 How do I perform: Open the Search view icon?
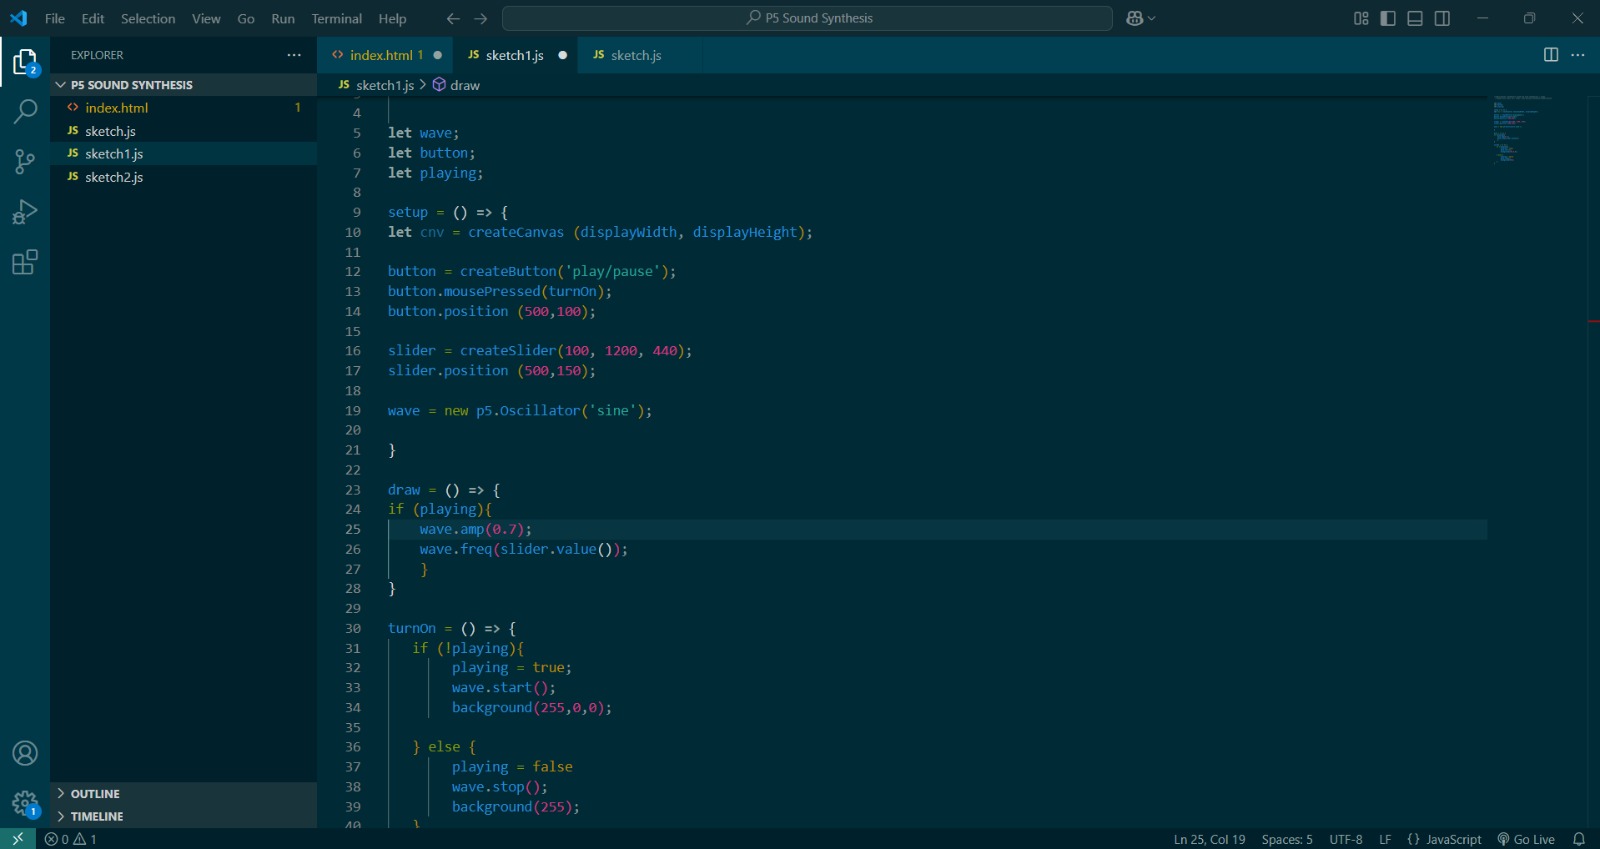pyautogui.click(x=25, y=111)
